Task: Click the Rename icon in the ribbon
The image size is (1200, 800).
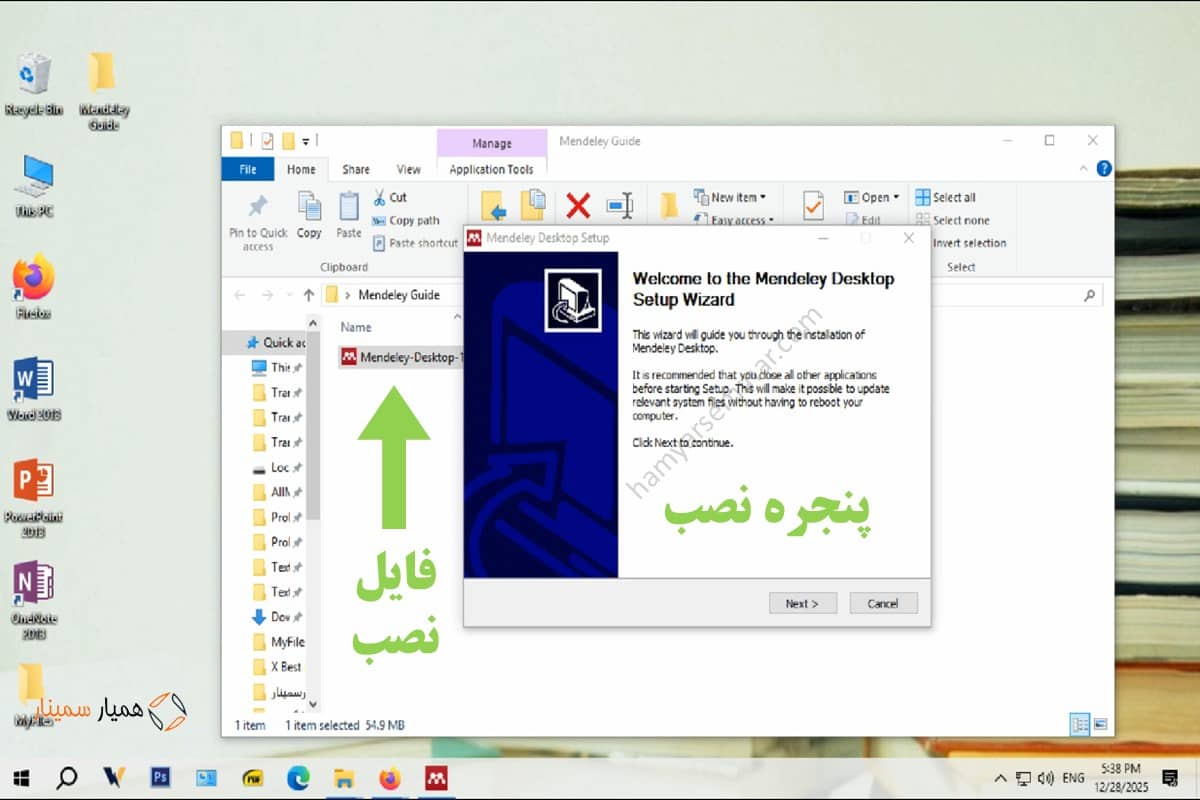Action: coord(620,206)
